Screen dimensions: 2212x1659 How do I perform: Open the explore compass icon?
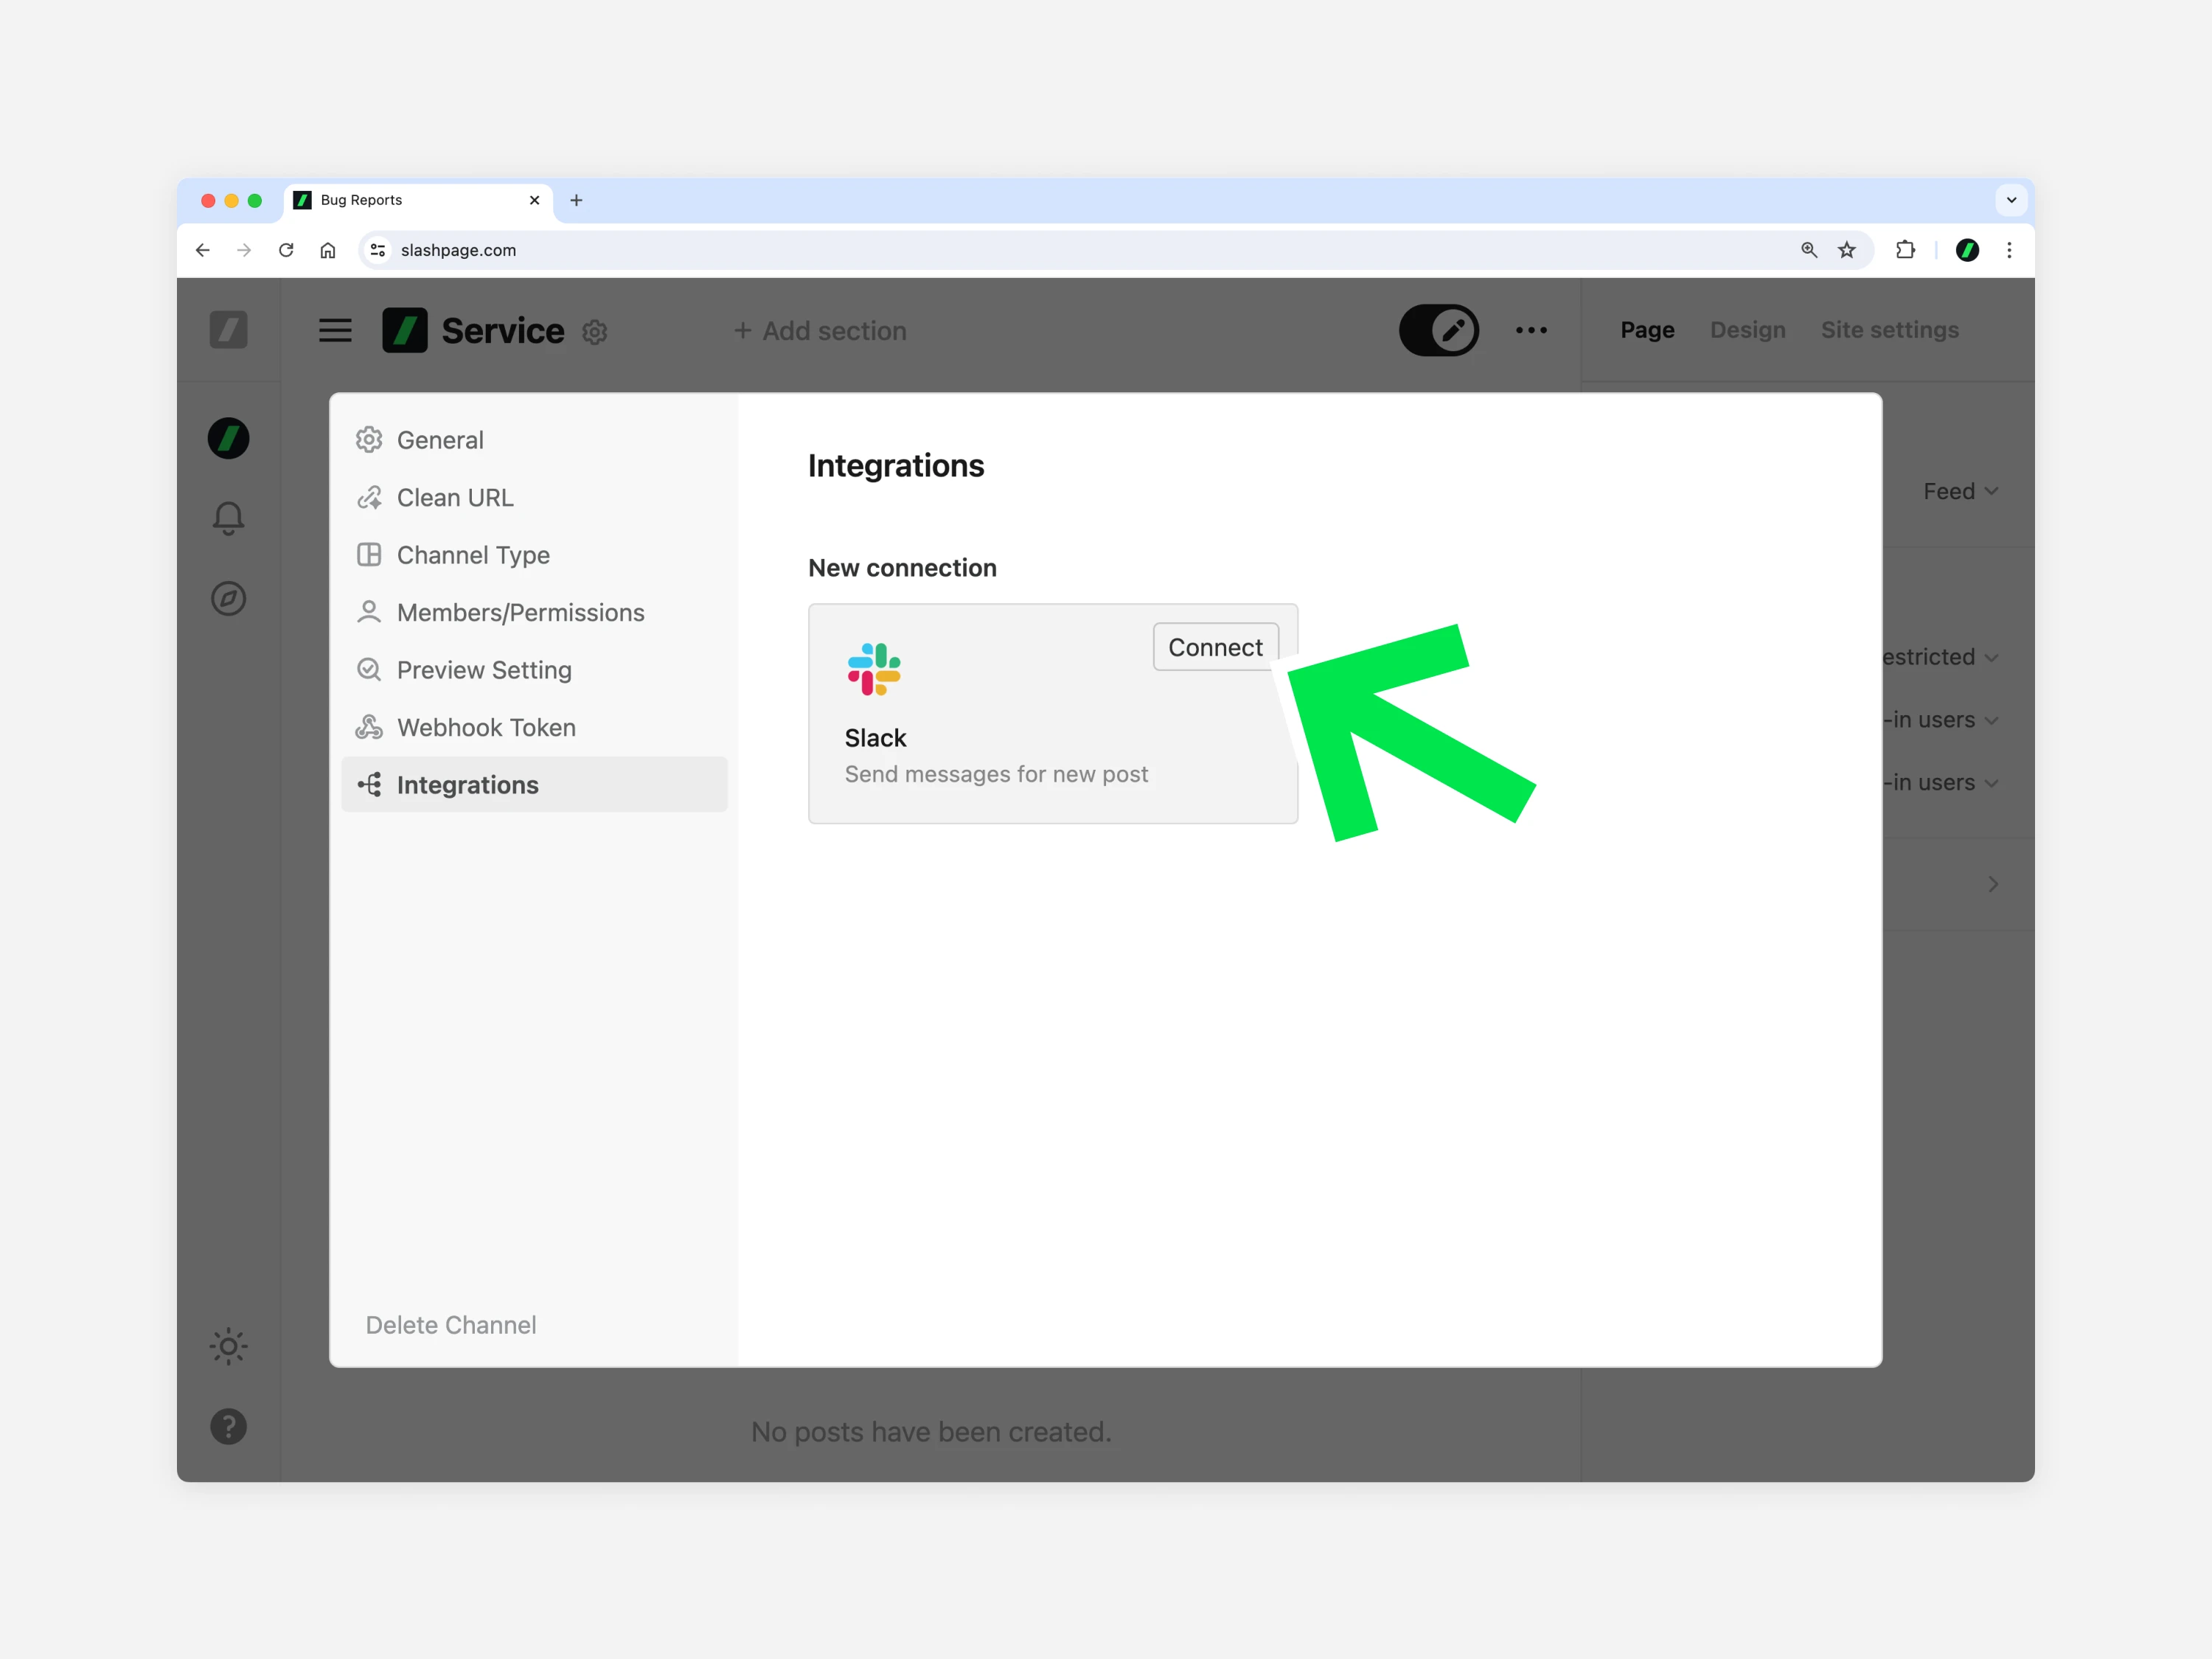pyautogui.click(x=228, y=598)
